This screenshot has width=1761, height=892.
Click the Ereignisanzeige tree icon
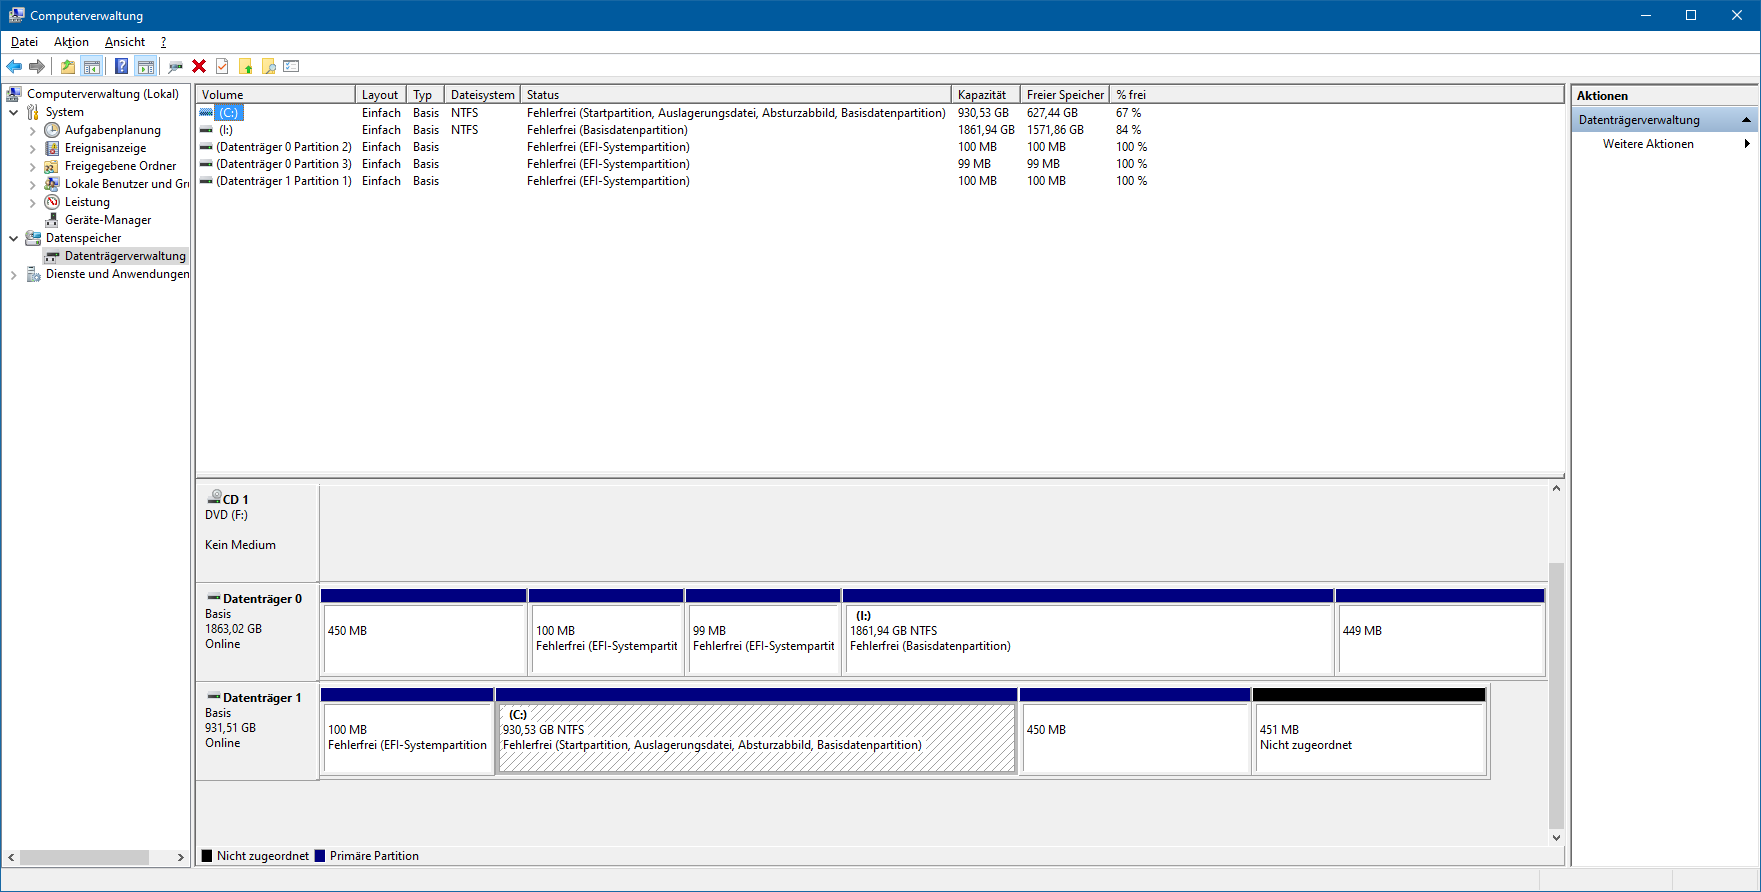(52, 148)
